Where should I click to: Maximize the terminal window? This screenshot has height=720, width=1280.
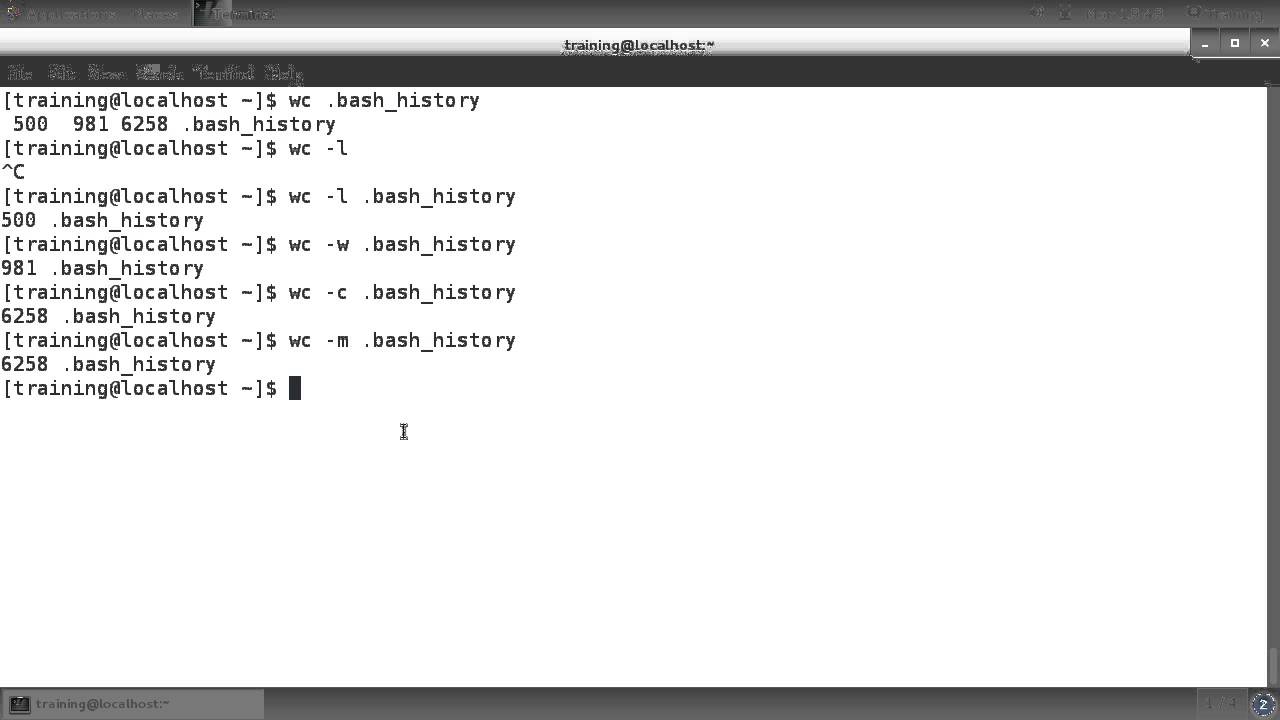pos(1235,44)
